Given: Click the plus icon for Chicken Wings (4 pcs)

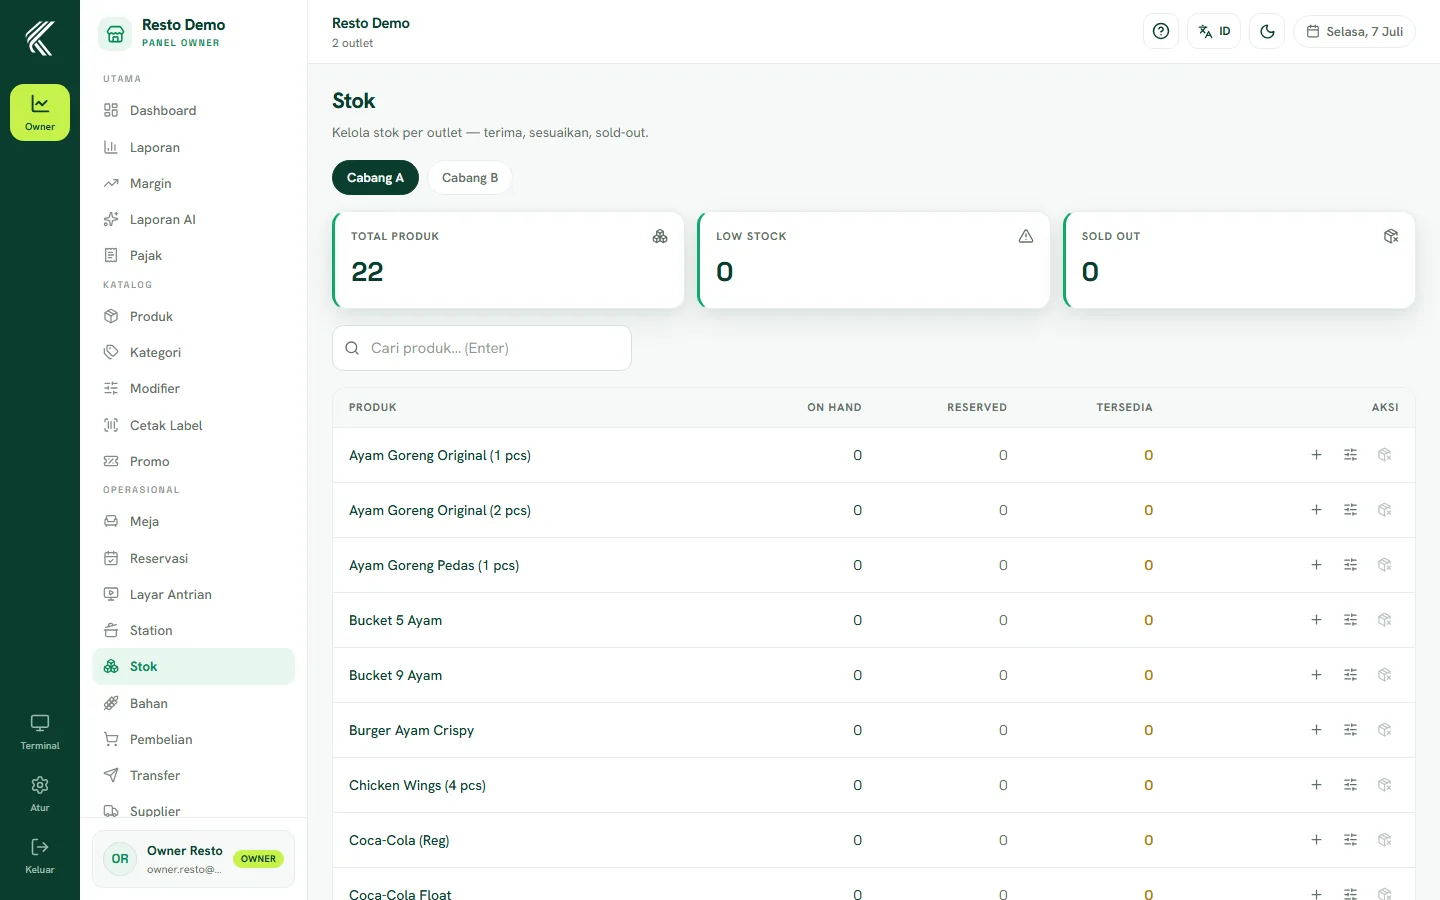Looking at the screenshot, I should 1316,785.
